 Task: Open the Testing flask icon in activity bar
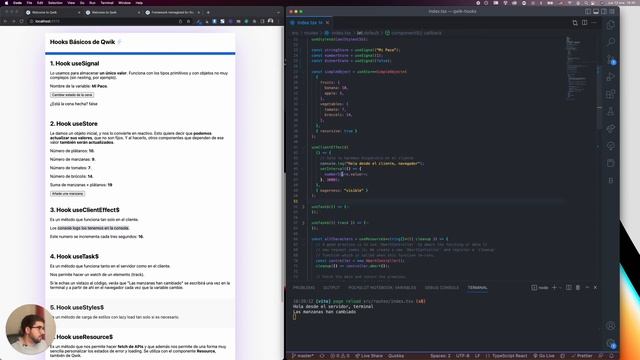point(611,111)
